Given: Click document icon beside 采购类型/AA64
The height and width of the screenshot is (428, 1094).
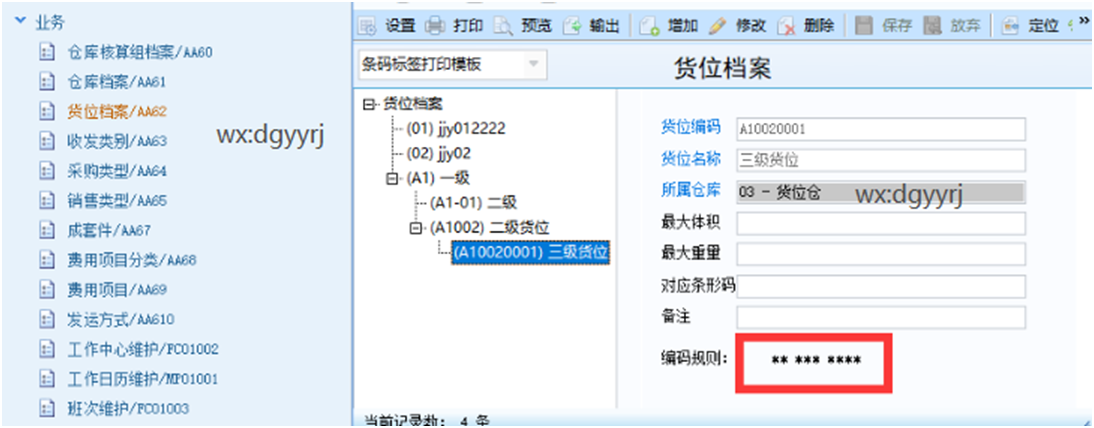Looking at the screenshot, I should pos(47,171).
